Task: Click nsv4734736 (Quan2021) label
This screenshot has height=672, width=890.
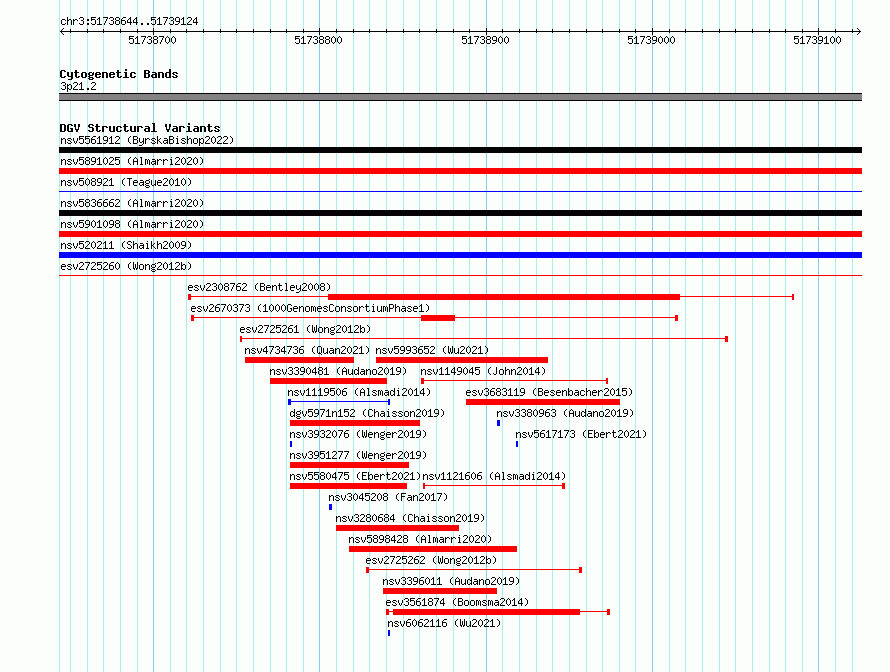Action: pos(307,350)
